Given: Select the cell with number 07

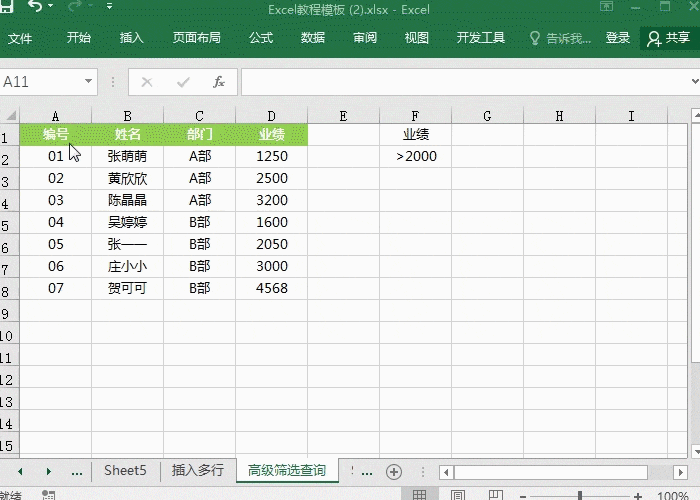Looking at the screenshot, I should (x=55, y=288).
